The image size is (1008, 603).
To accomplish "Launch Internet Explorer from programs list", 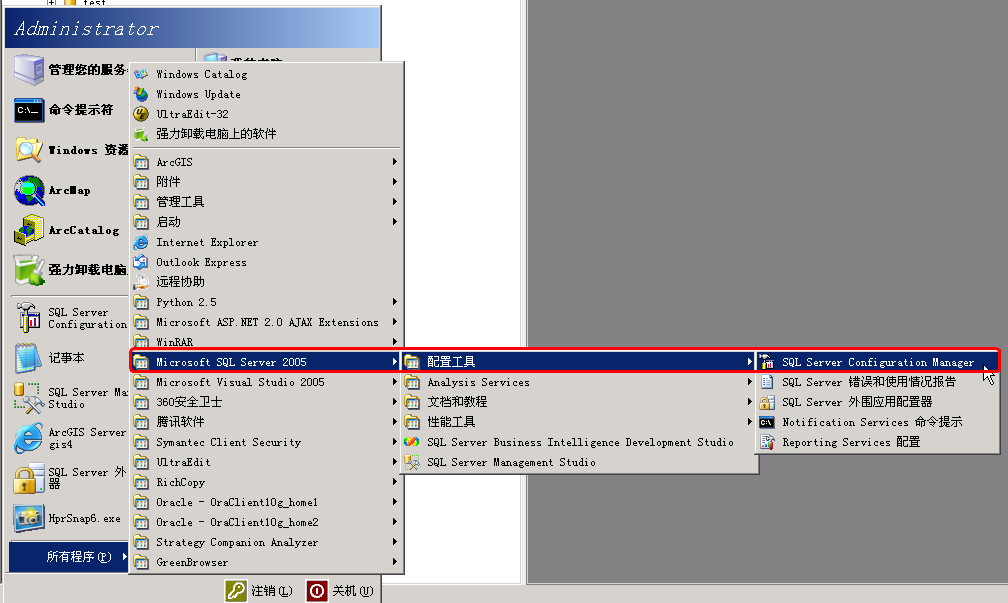I will tap(266, 242).
